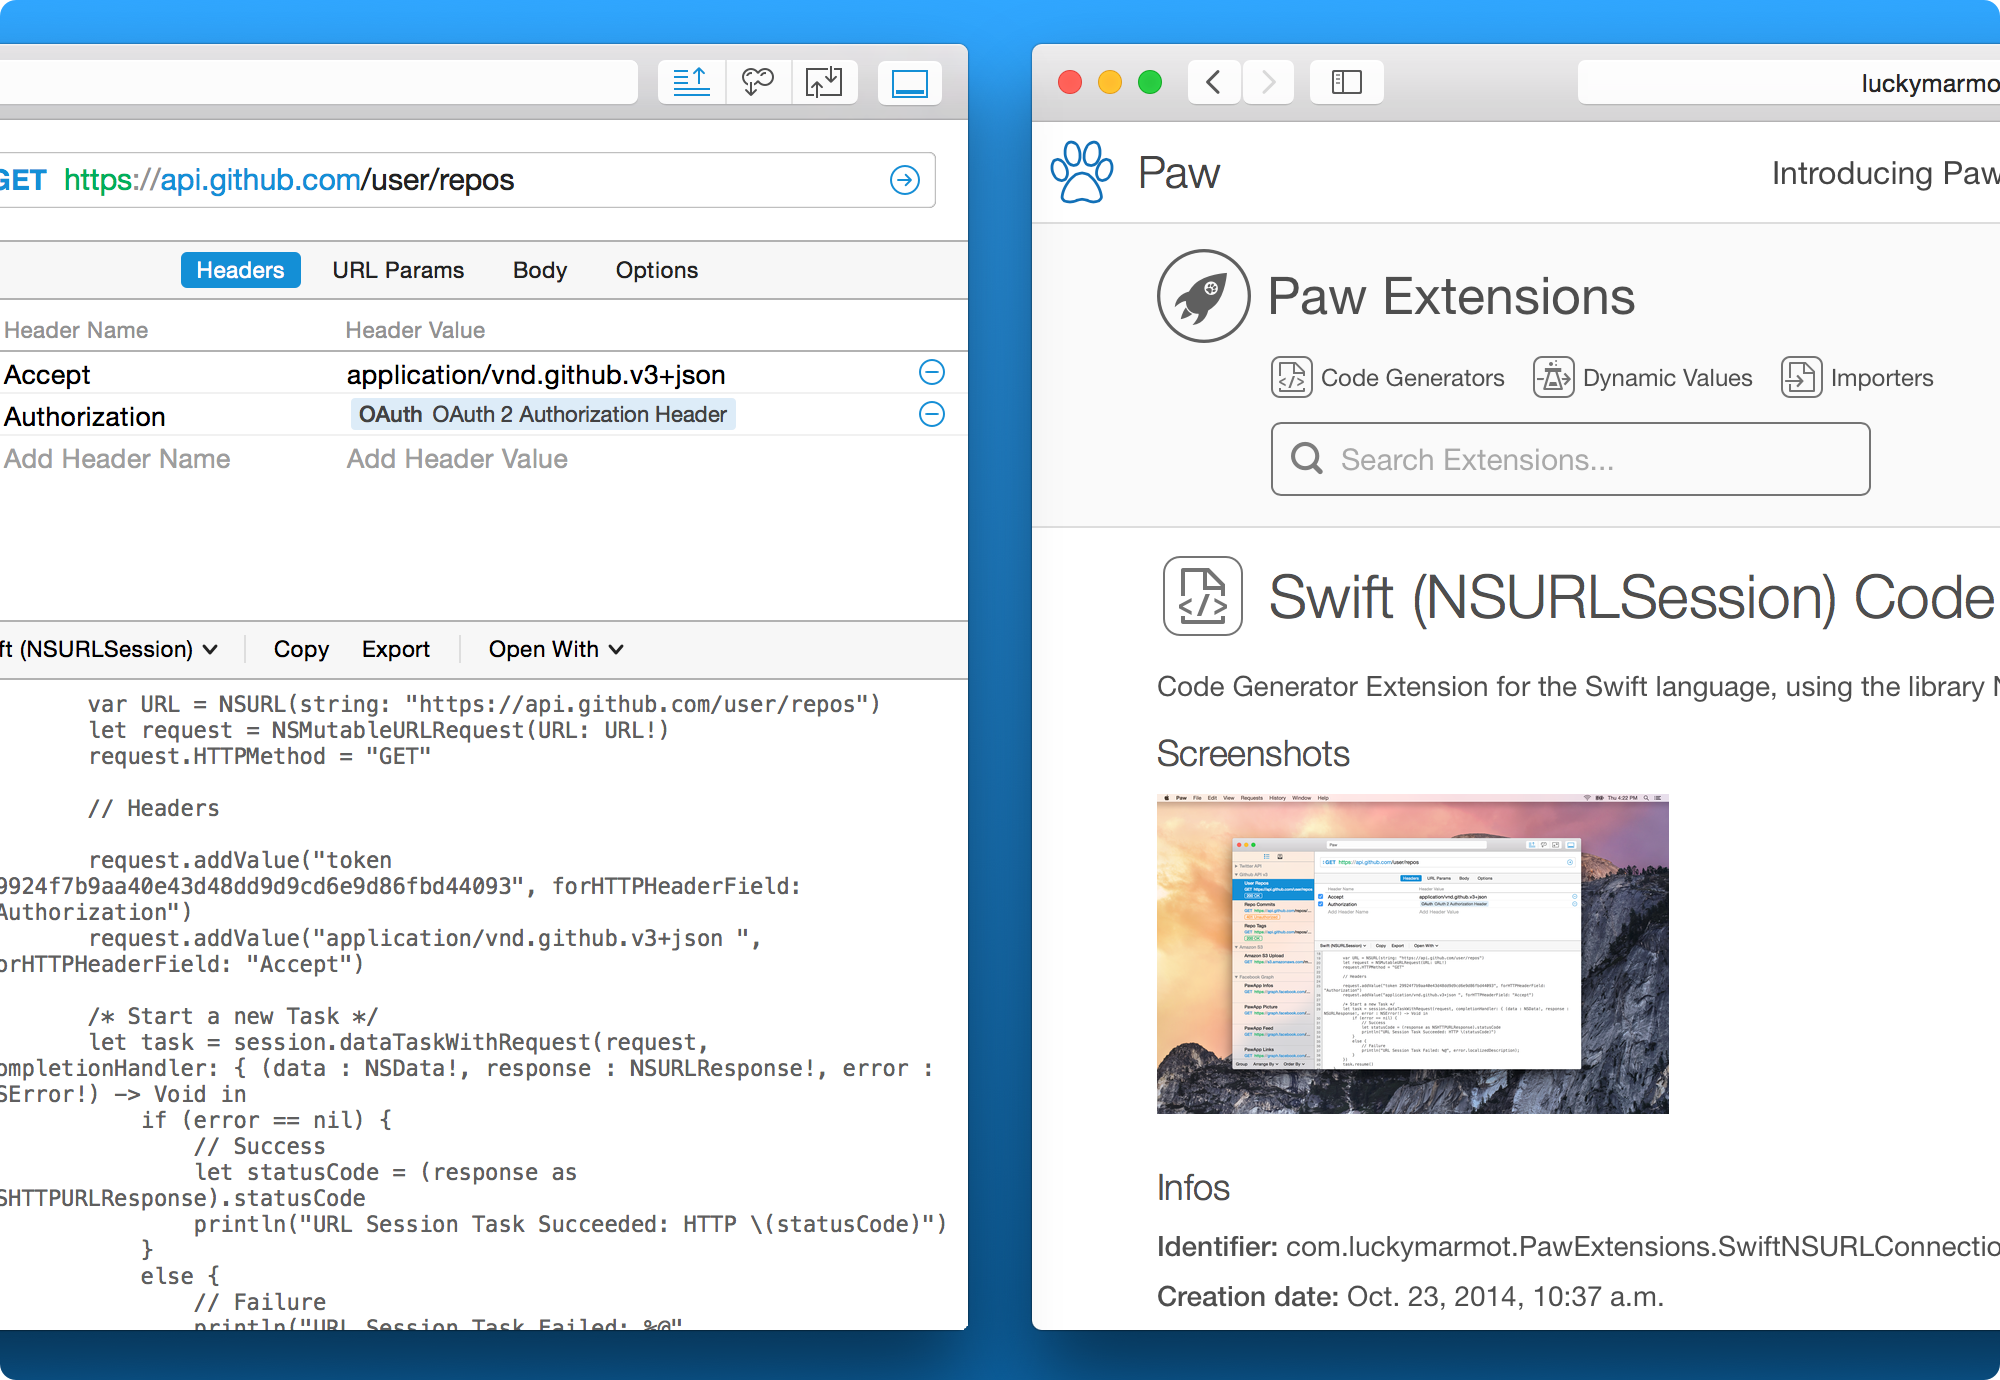The image size is (2000, 1380).
Task: Click the Swift code generator page icon
Action: tap(1203, 596)
